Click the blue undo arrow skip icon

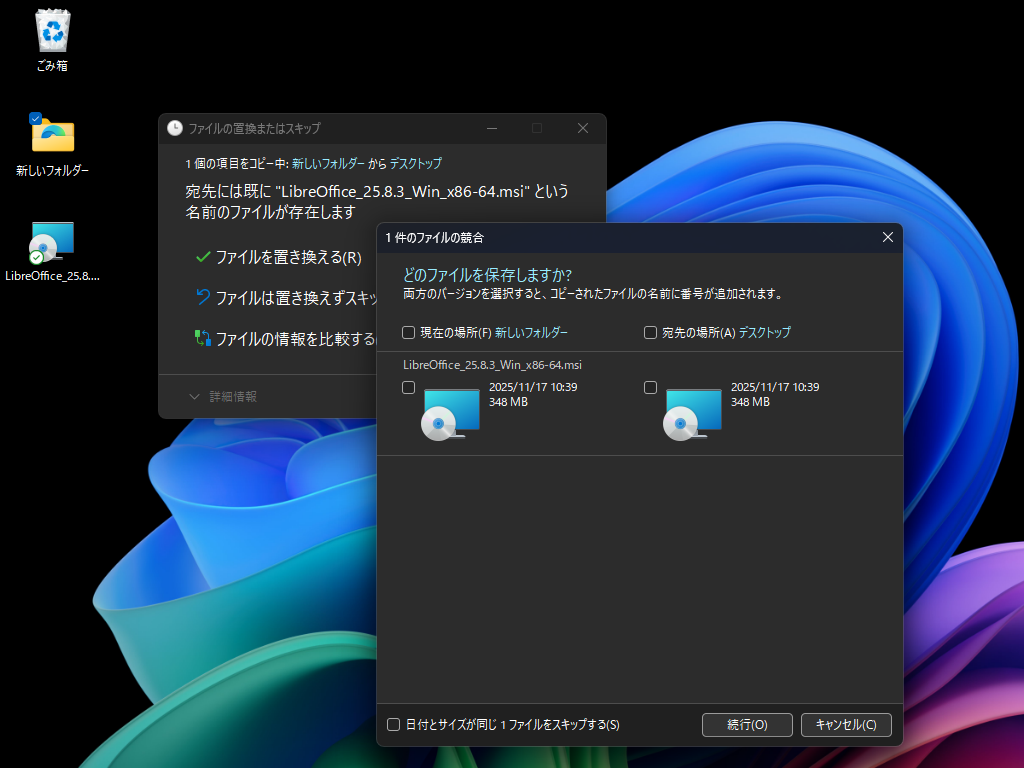203,297
